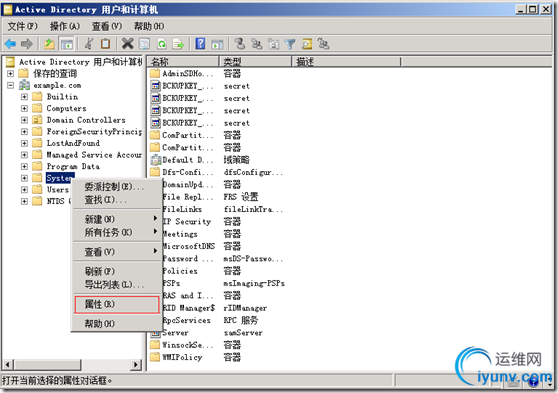This screenshot has width=558, height=393.
Task: Select the MicrosoftDNS list entry
Action: click(189, 246)
